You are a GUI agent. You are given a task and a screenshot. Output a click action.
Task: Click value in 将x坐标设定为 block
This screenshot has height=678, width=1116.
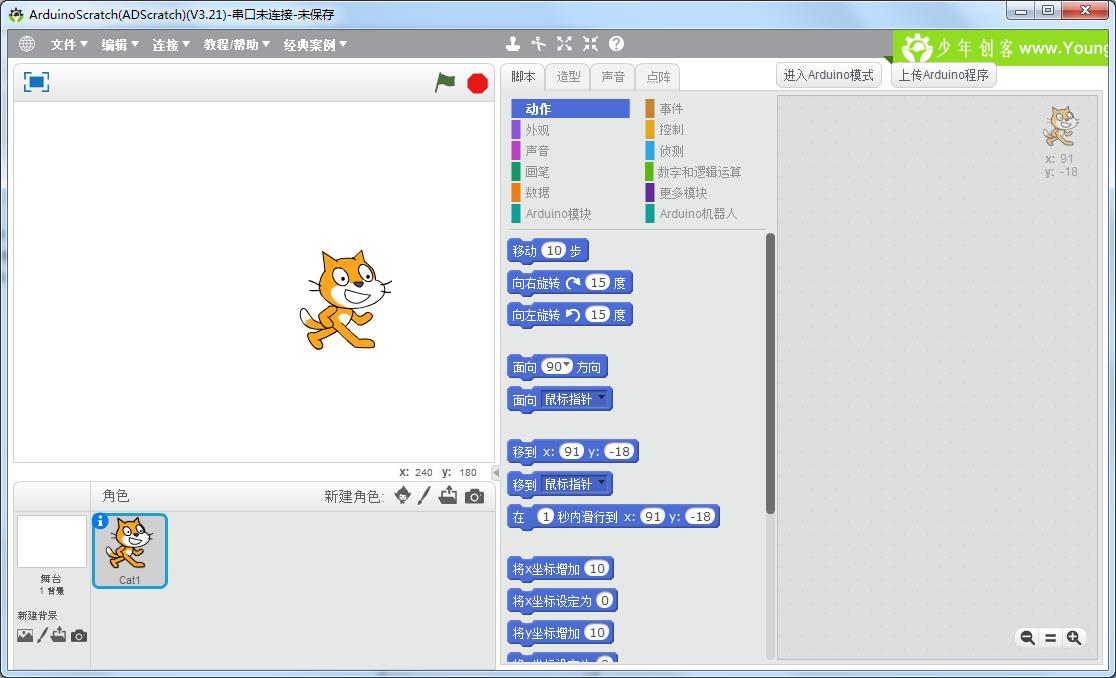pos(604,600)
